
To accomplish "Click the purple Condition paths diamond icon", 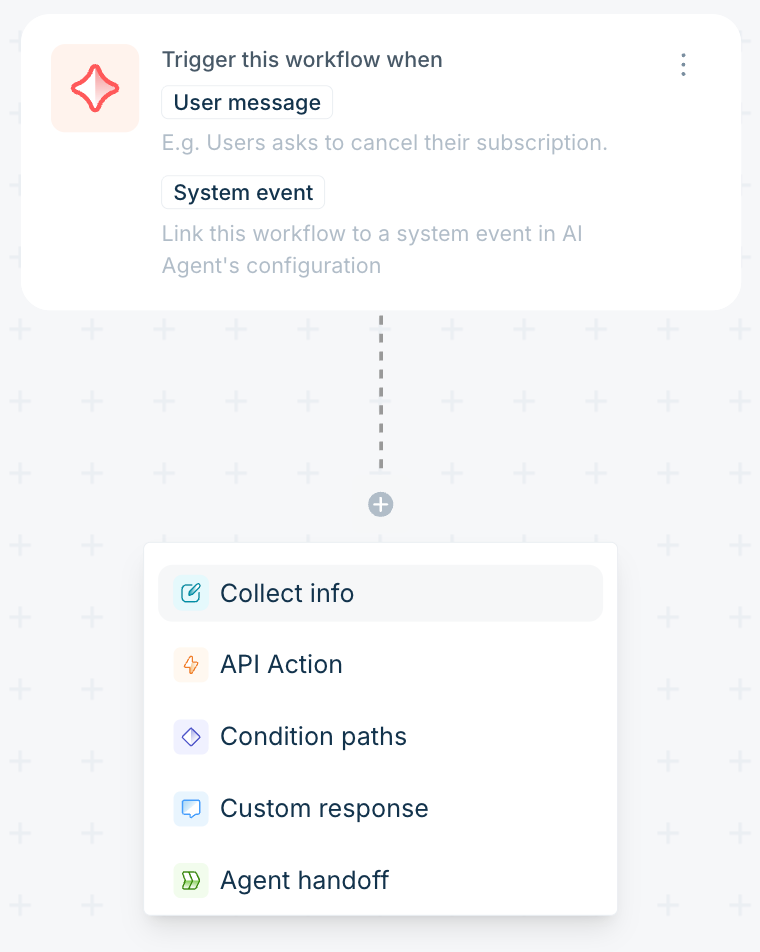I will pos(191,737).
